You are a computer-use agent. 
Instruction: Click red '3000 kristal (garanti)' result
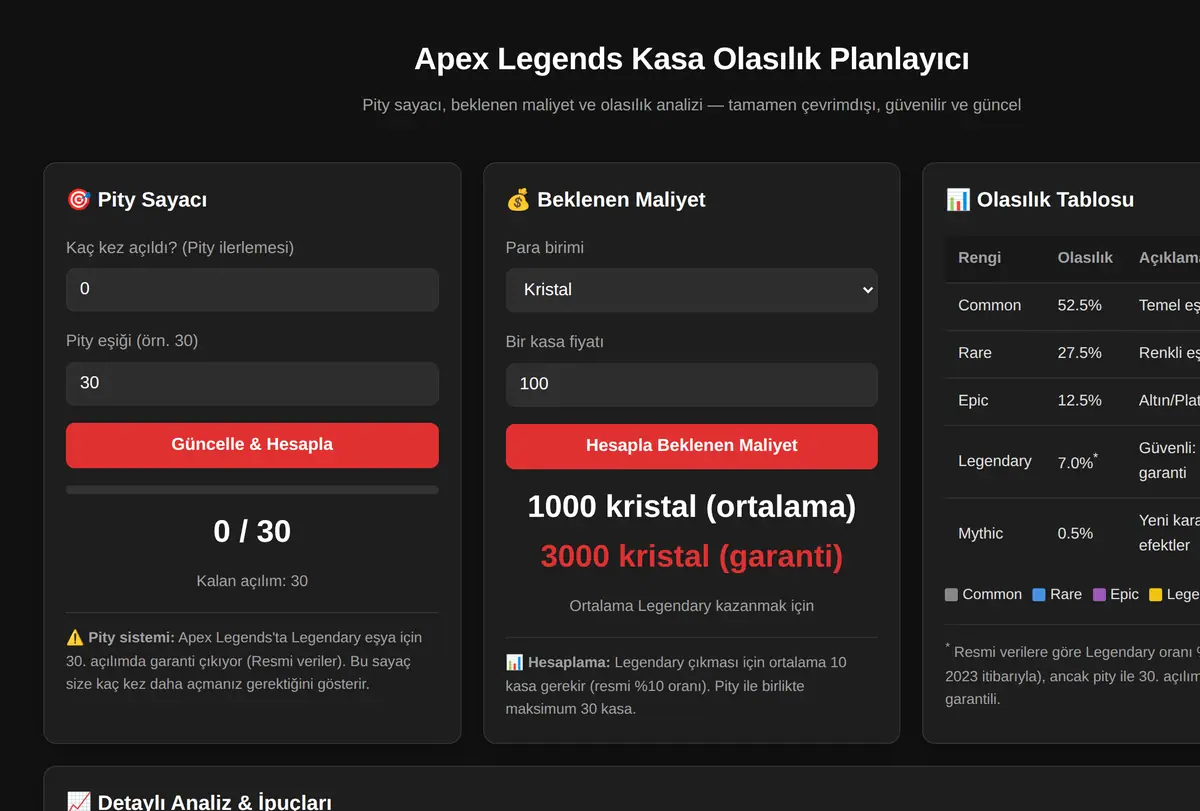point(691,556)
